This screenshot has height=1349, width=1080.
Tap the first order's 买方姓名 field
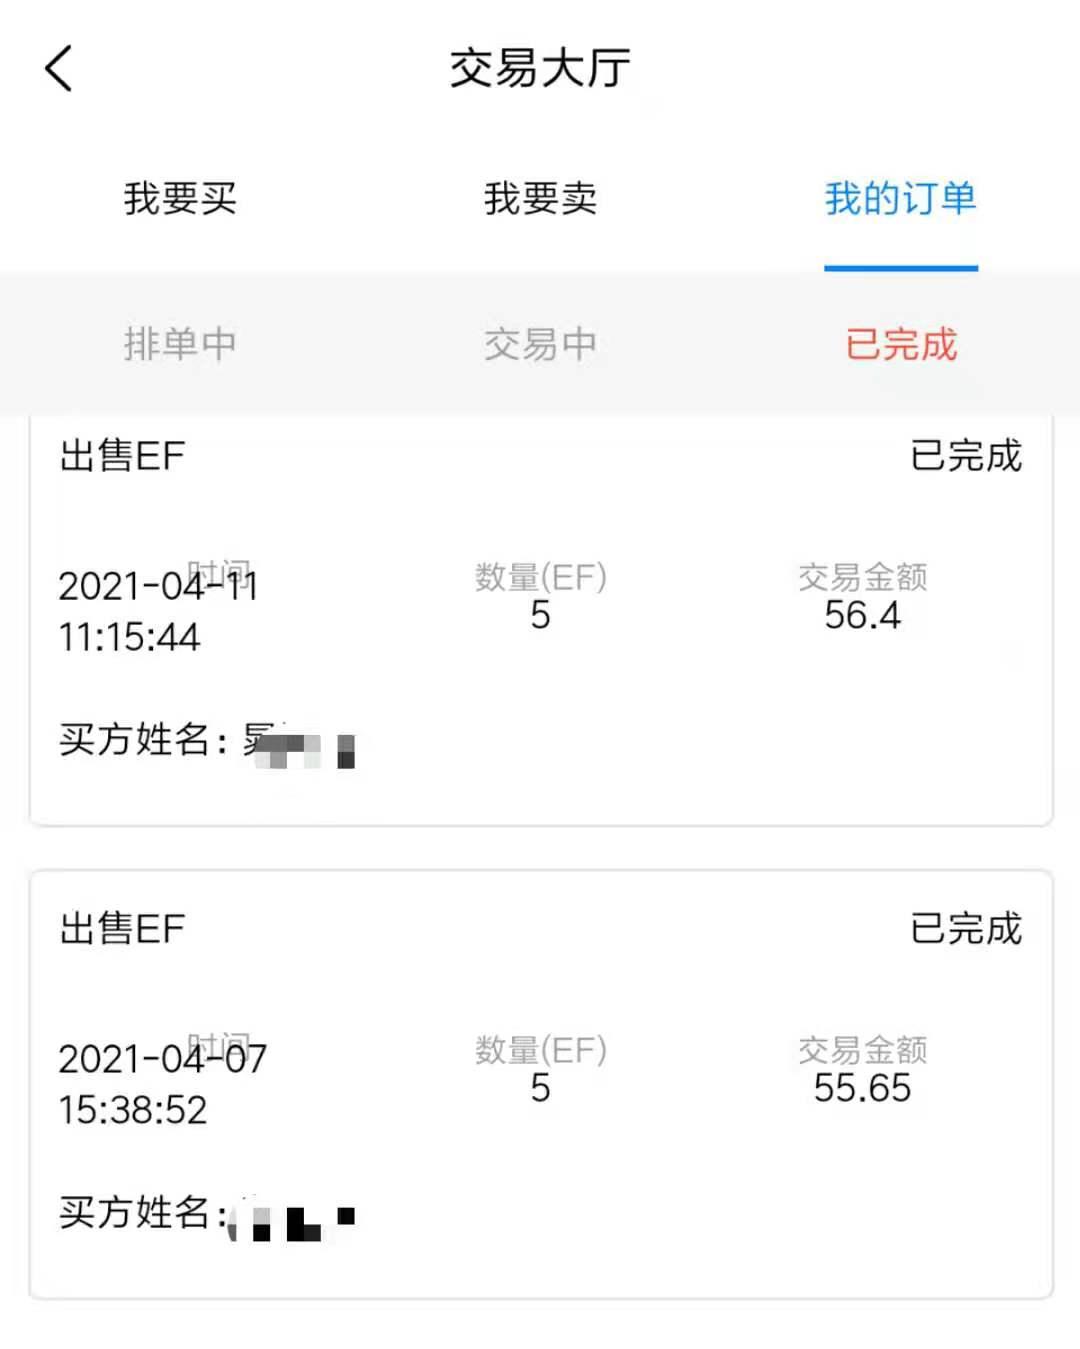tap(207, 741)
